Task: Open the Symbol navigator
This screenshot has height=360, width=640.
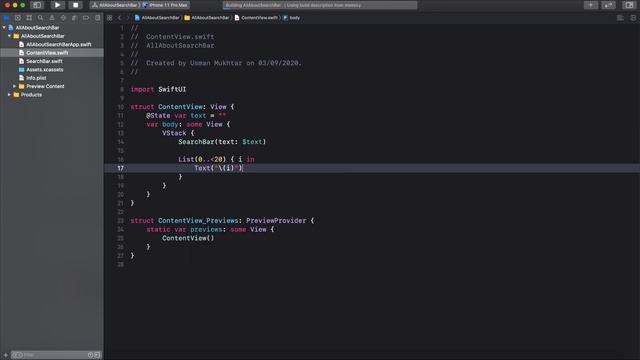Action: pos(29,18)
